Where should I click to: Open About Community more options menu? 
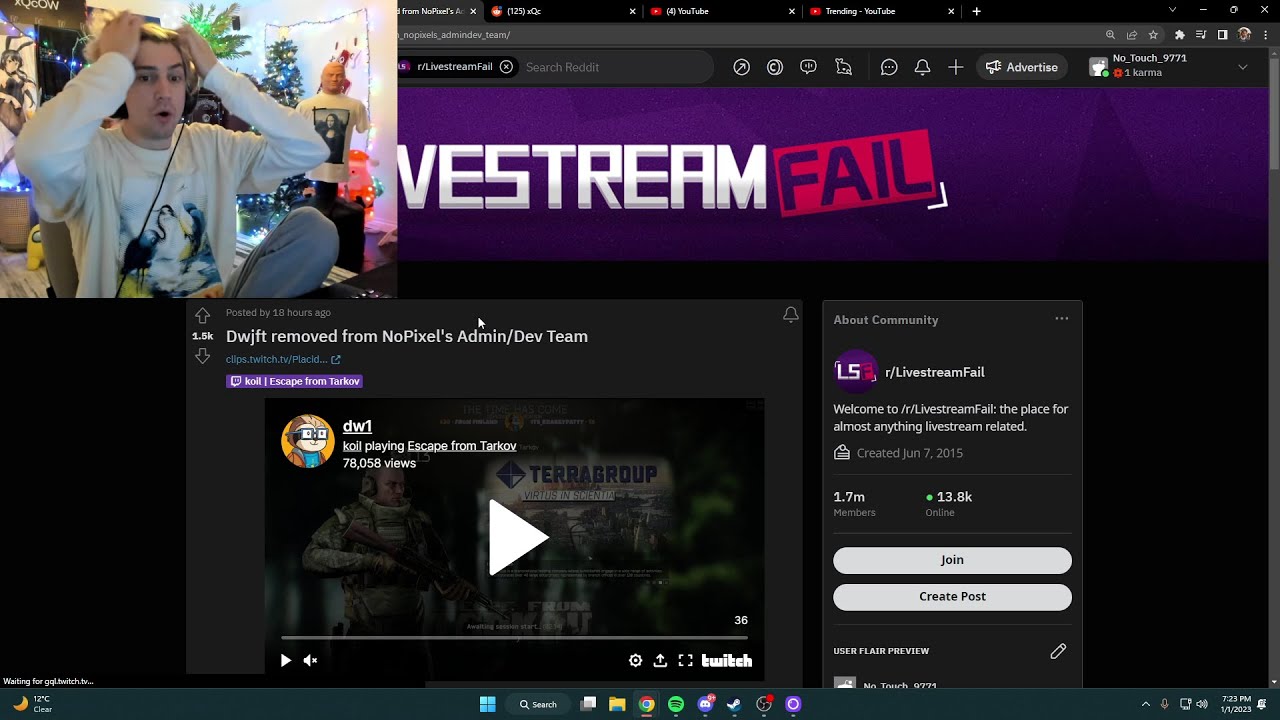pos(1061,319)
